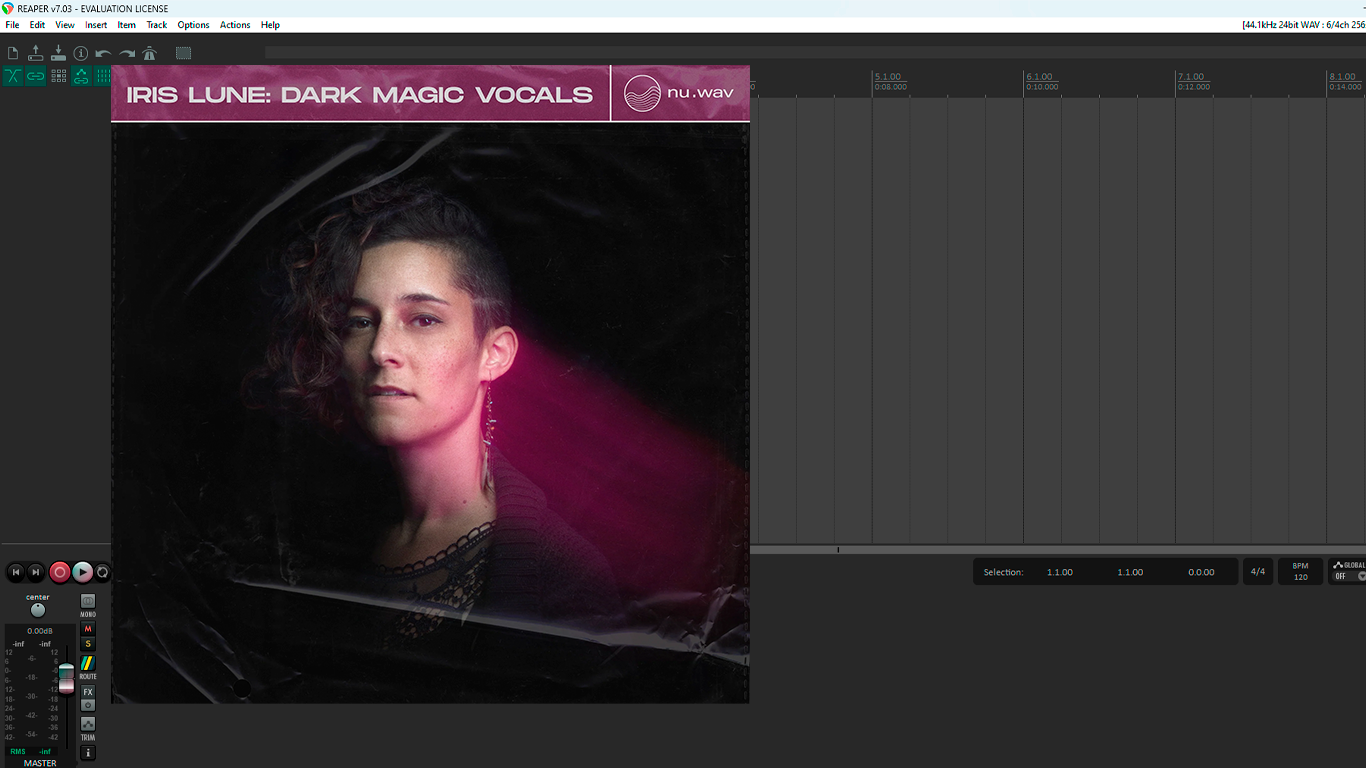The width and height of the screenshot is (1366, 768).
Task: Go to project end transport button
Action: (x=36, y=572)
